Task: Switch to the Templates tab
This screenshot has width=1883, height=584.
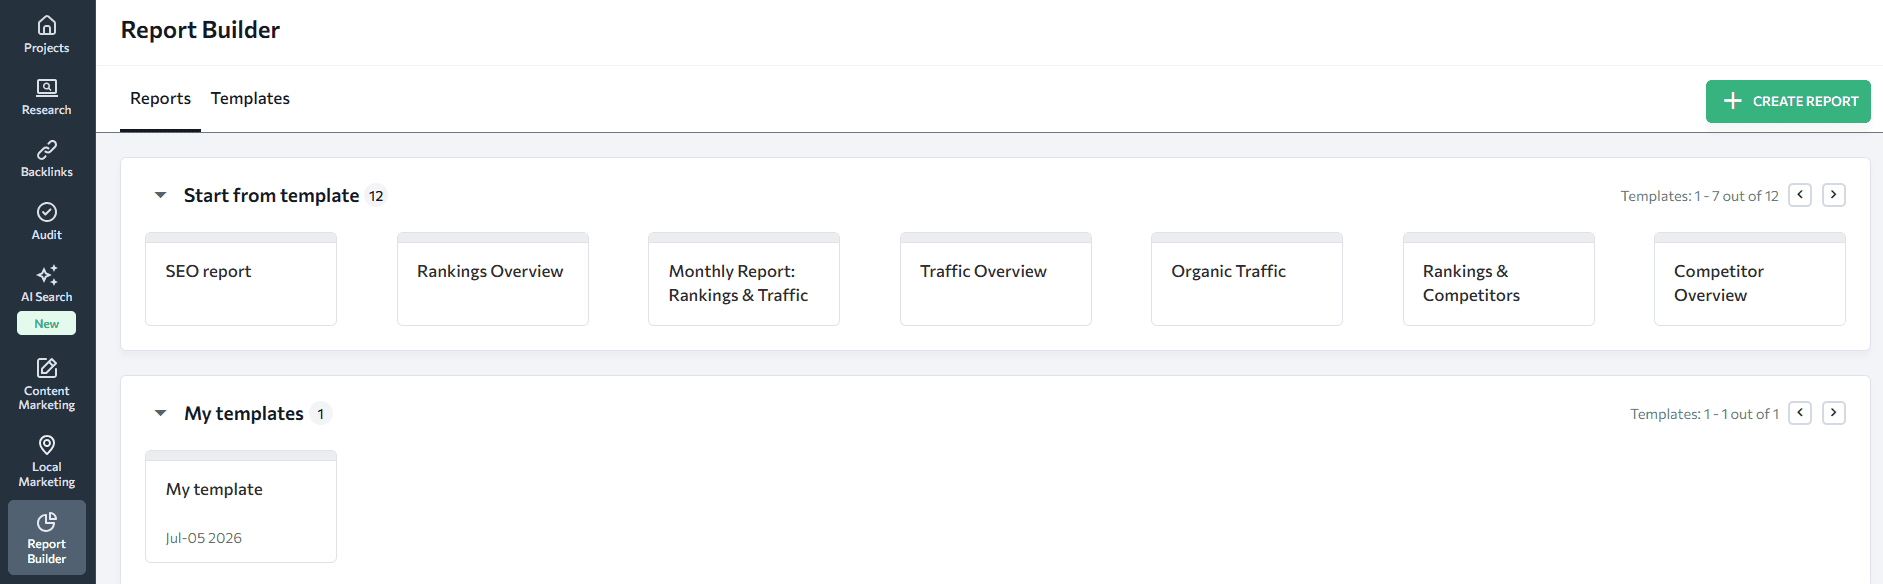Action: pos(250,98)
